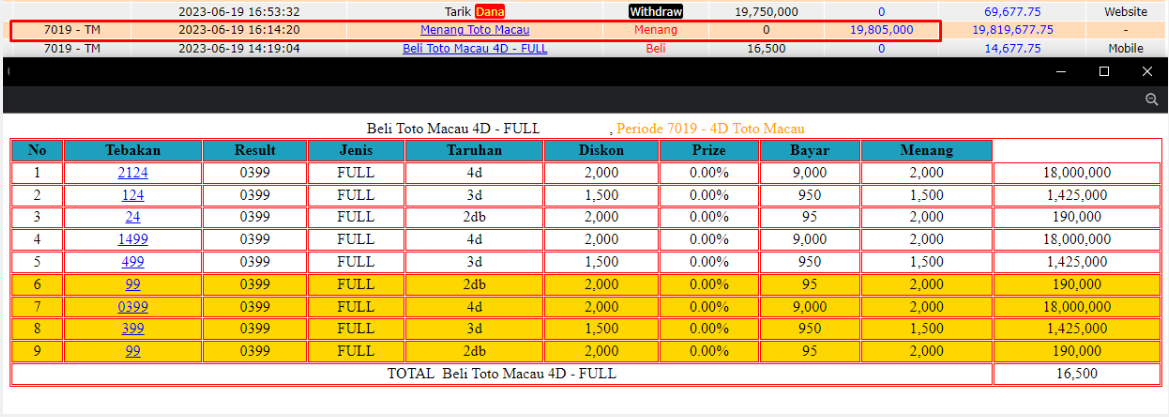This screenshot has width=1169, height=417.
Task: Open tebakan 1499 link
Action: pyautogui.click(x=133, y=239)
